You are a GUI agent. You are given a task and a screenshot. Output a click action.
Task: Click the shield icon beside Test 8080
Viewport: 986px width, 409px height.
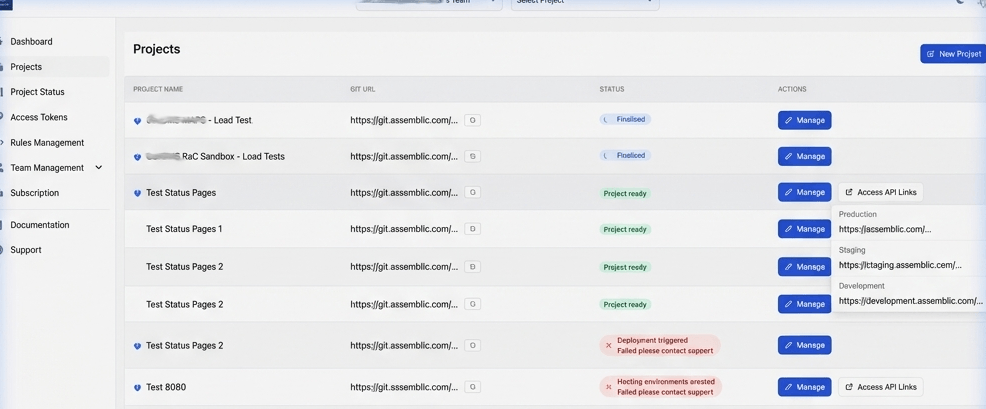tap(138, 388)
